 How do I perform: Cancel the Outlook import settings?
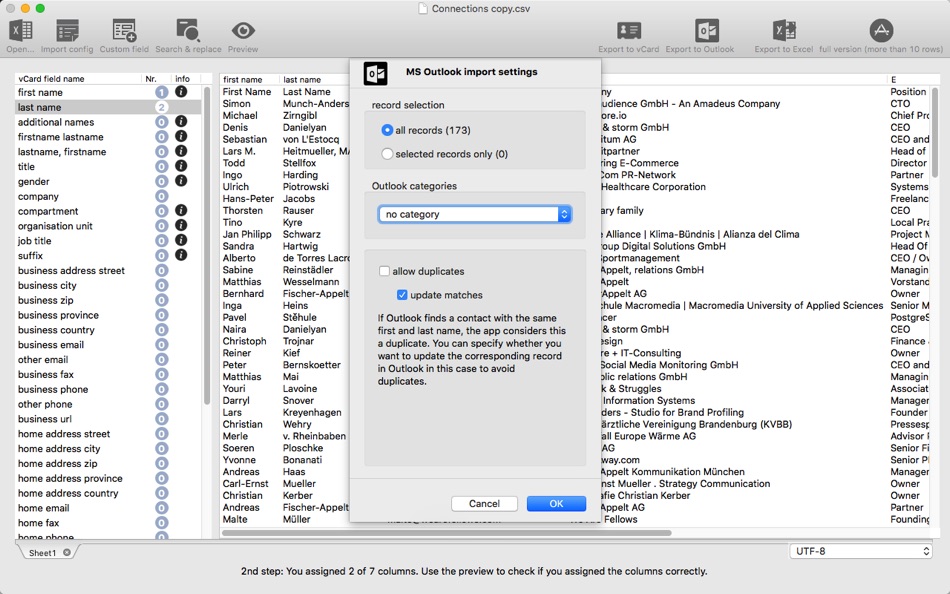(x=484, y=504)
